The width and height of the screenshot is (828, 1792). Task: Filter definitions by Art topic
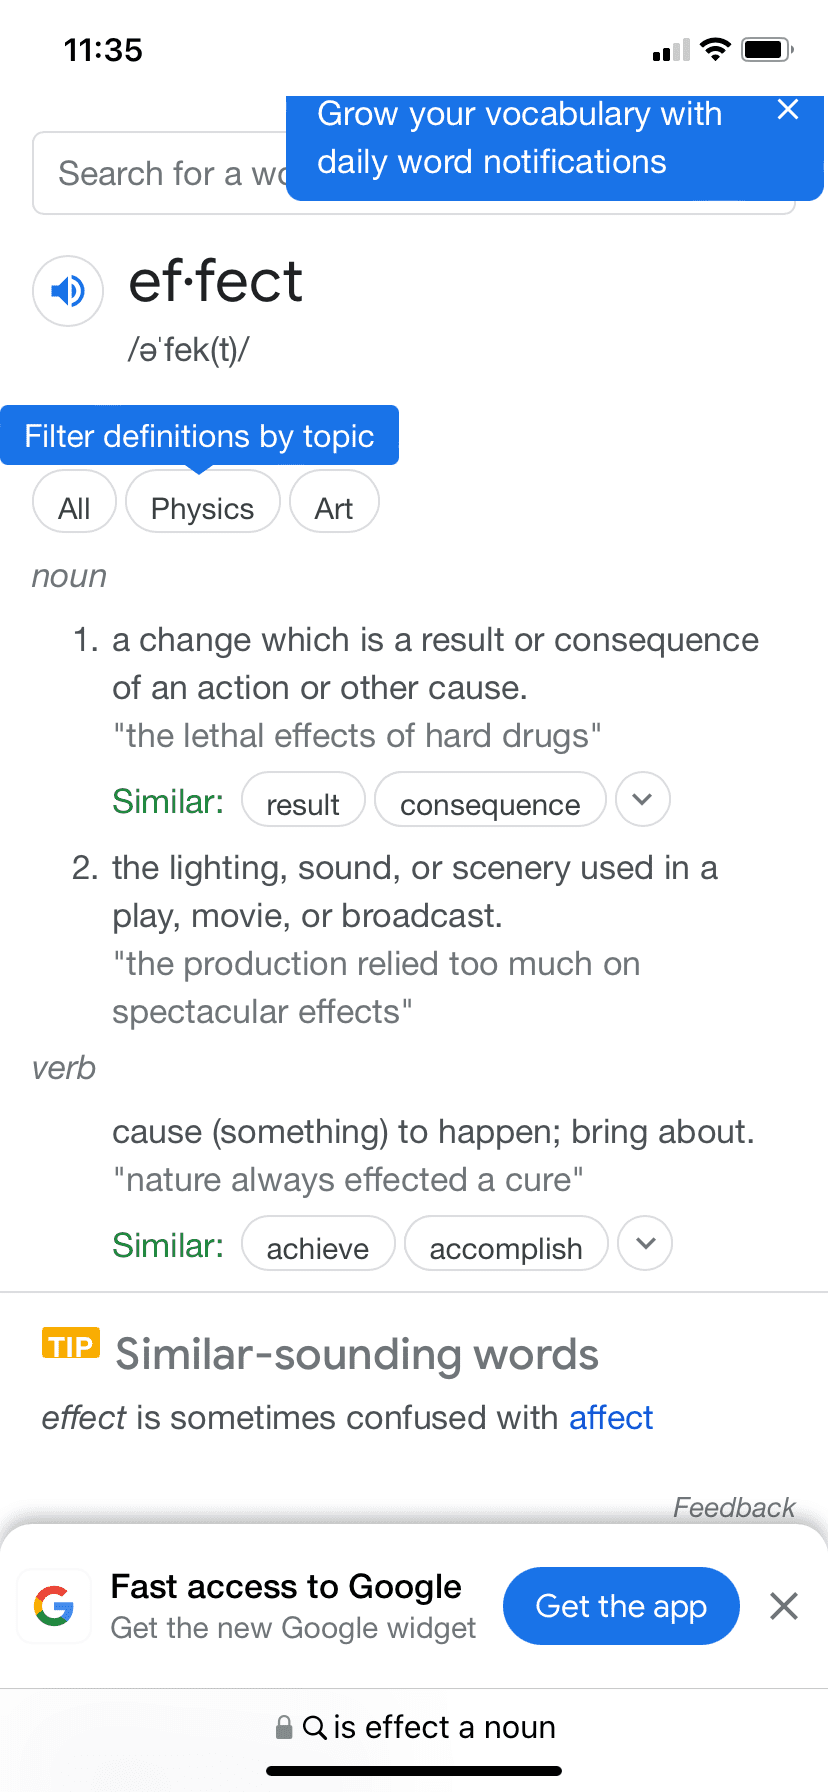point(334,508)
